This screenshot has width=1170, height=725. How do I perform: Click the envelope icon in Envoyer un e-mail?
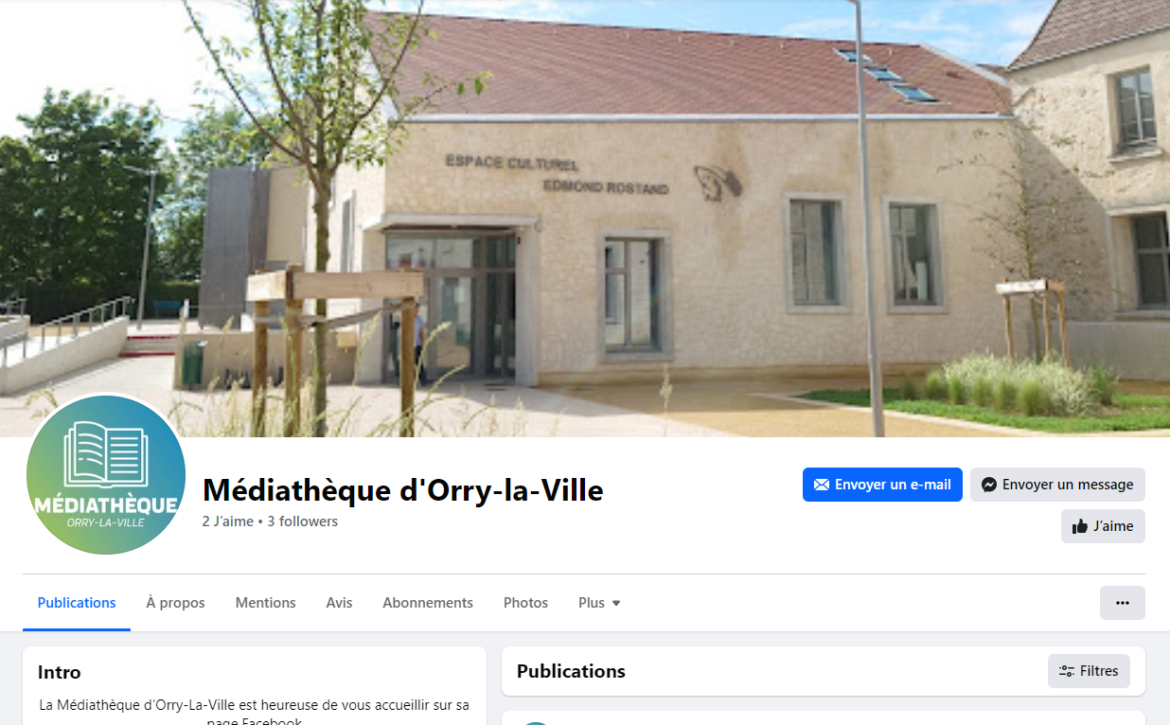point(822,485)
